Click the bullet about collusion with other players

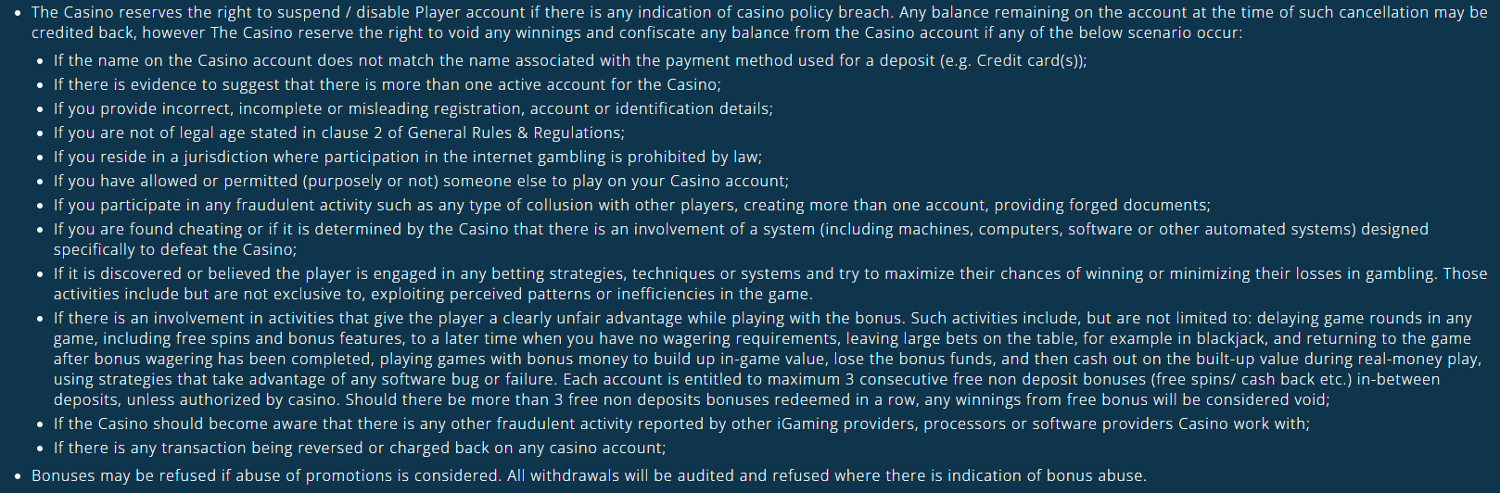tap(631, 205)
